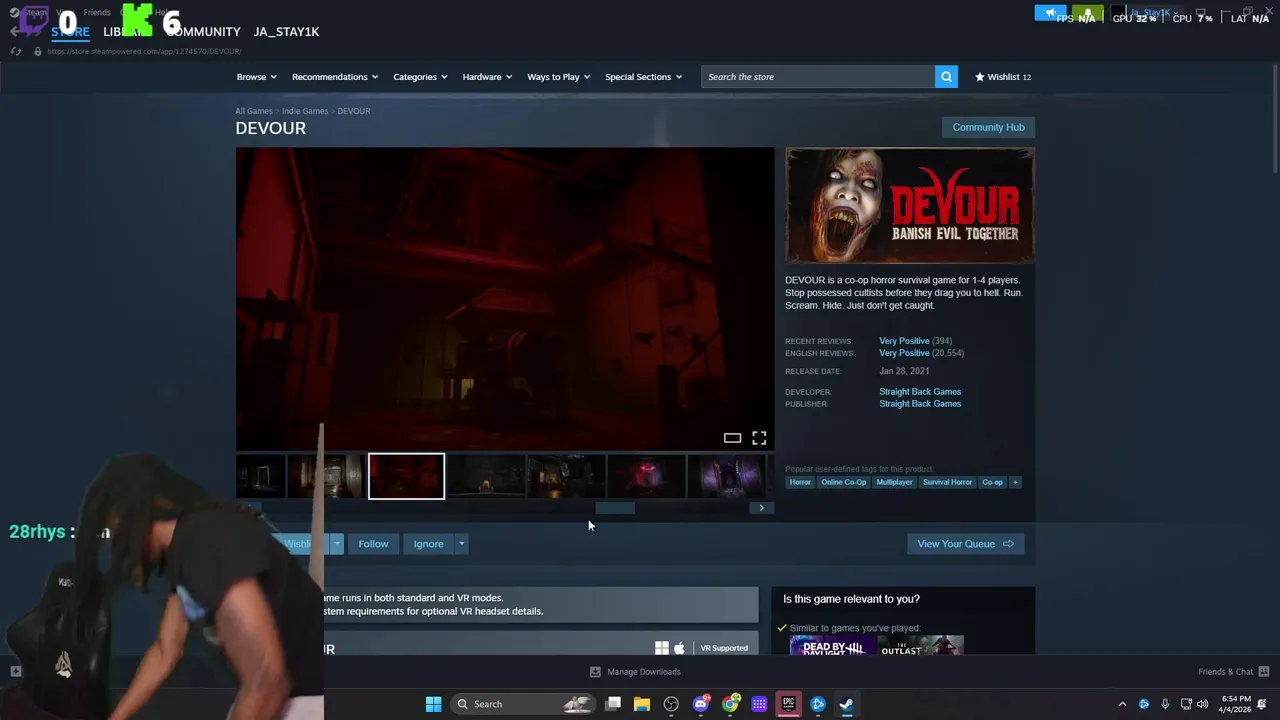Click the page vertical scrollbar

[x=1274, y=120]
